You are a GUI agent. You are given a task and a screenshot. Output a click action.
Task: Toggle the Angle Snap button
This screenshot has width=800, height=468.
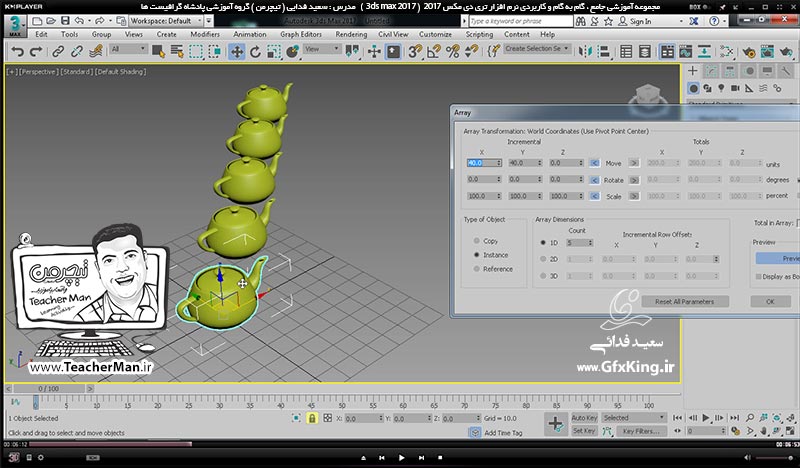(434, 52)
